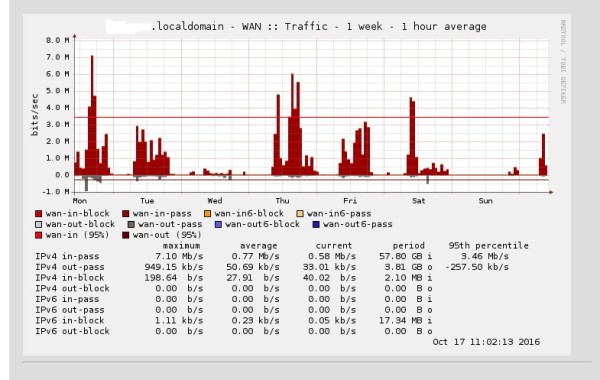Click the tallest Thursday traffic spike
600x380 pixels.
pyautogui.click(x=292, y=124)
